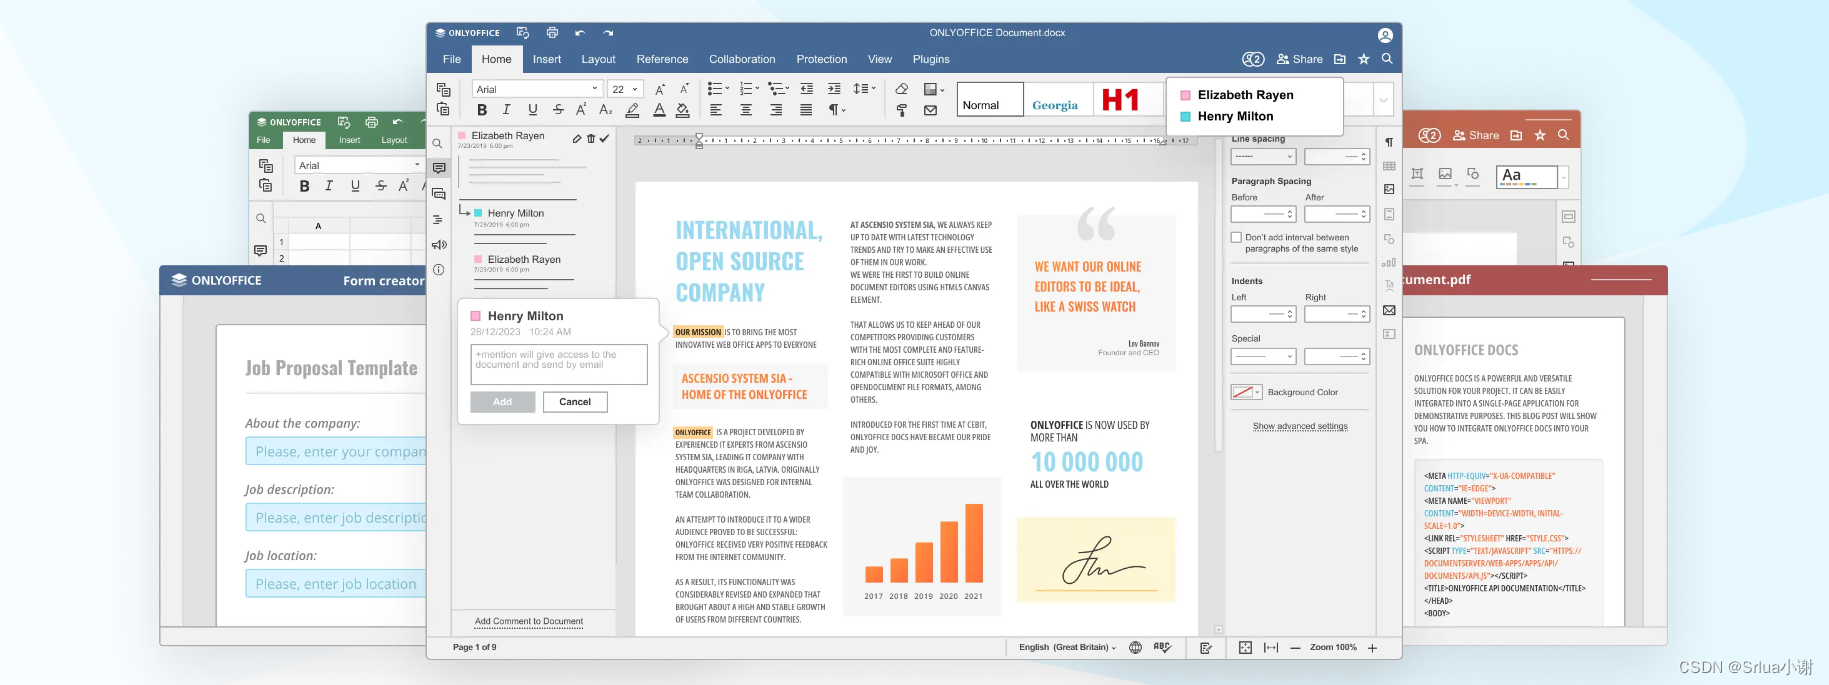The width and height of the screenshot is (1829, 685).
Task: Open the comments panel in left sidebar
Action: pyautogui.click(x=439, y=168)
